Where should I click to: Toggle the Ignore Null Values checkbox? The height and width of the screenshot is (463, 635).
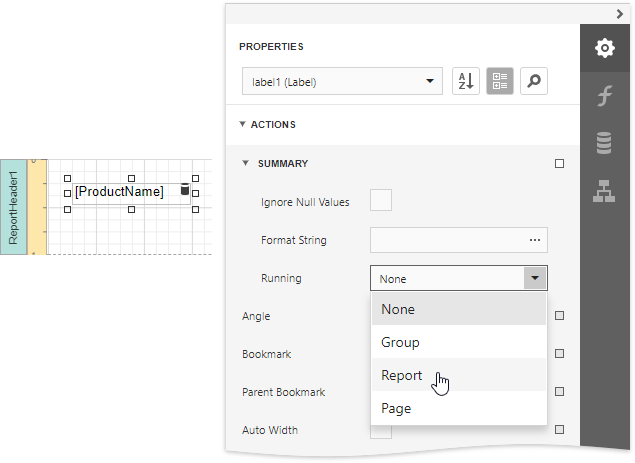click(381, 201)
